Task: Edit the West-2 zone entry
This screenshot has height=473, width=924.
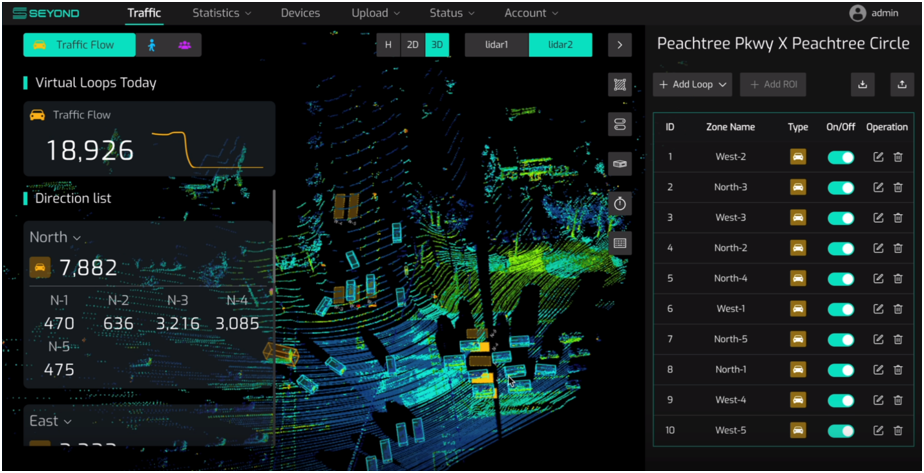Action: pos(878,158)
